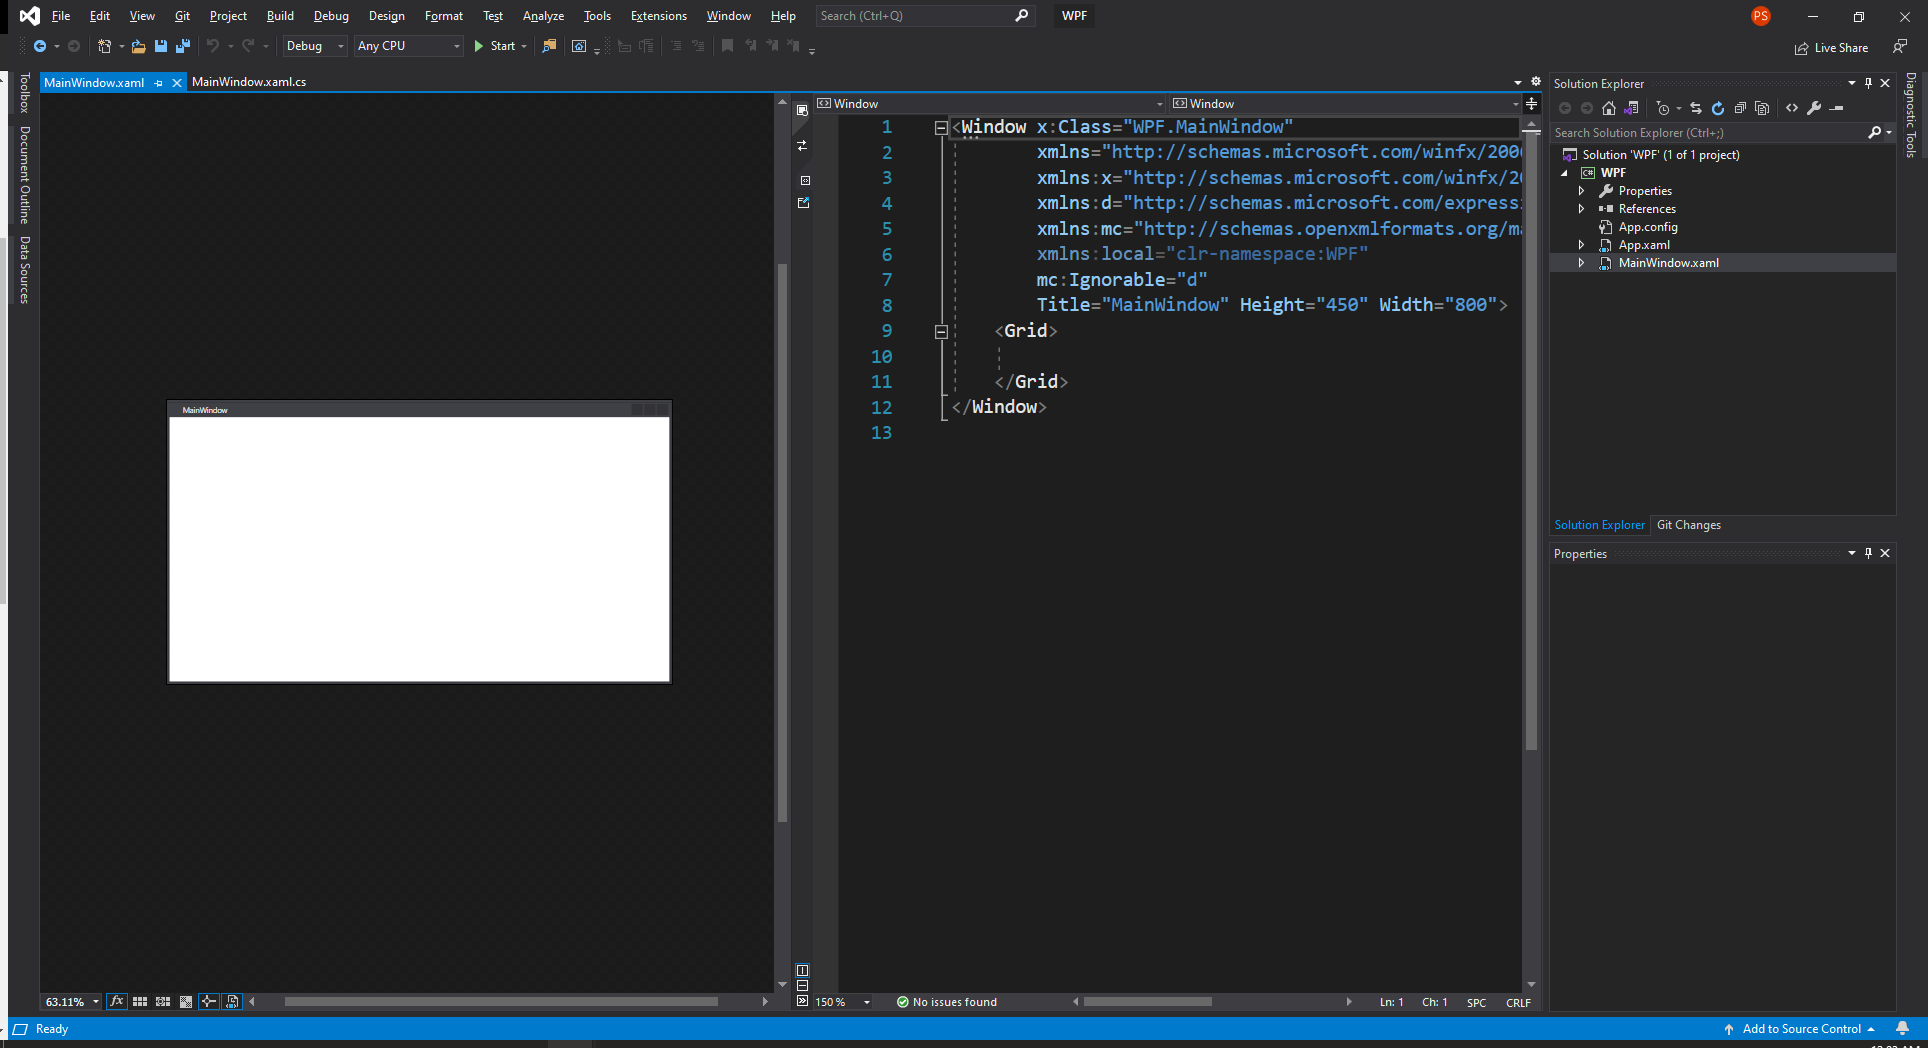Collapse the WPF project node
This screenshot has width=1928, height=1048.
[x=1565, y=173]
